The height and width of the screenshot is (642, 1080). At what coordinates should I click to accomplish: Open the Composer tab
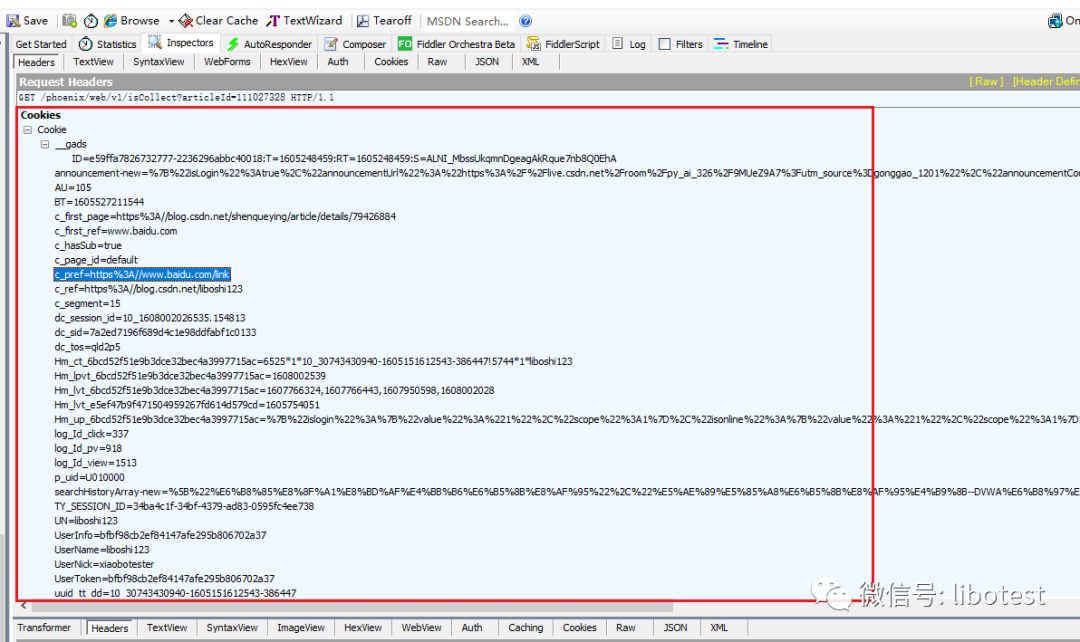pyautogui.click(x=355, y=44)
